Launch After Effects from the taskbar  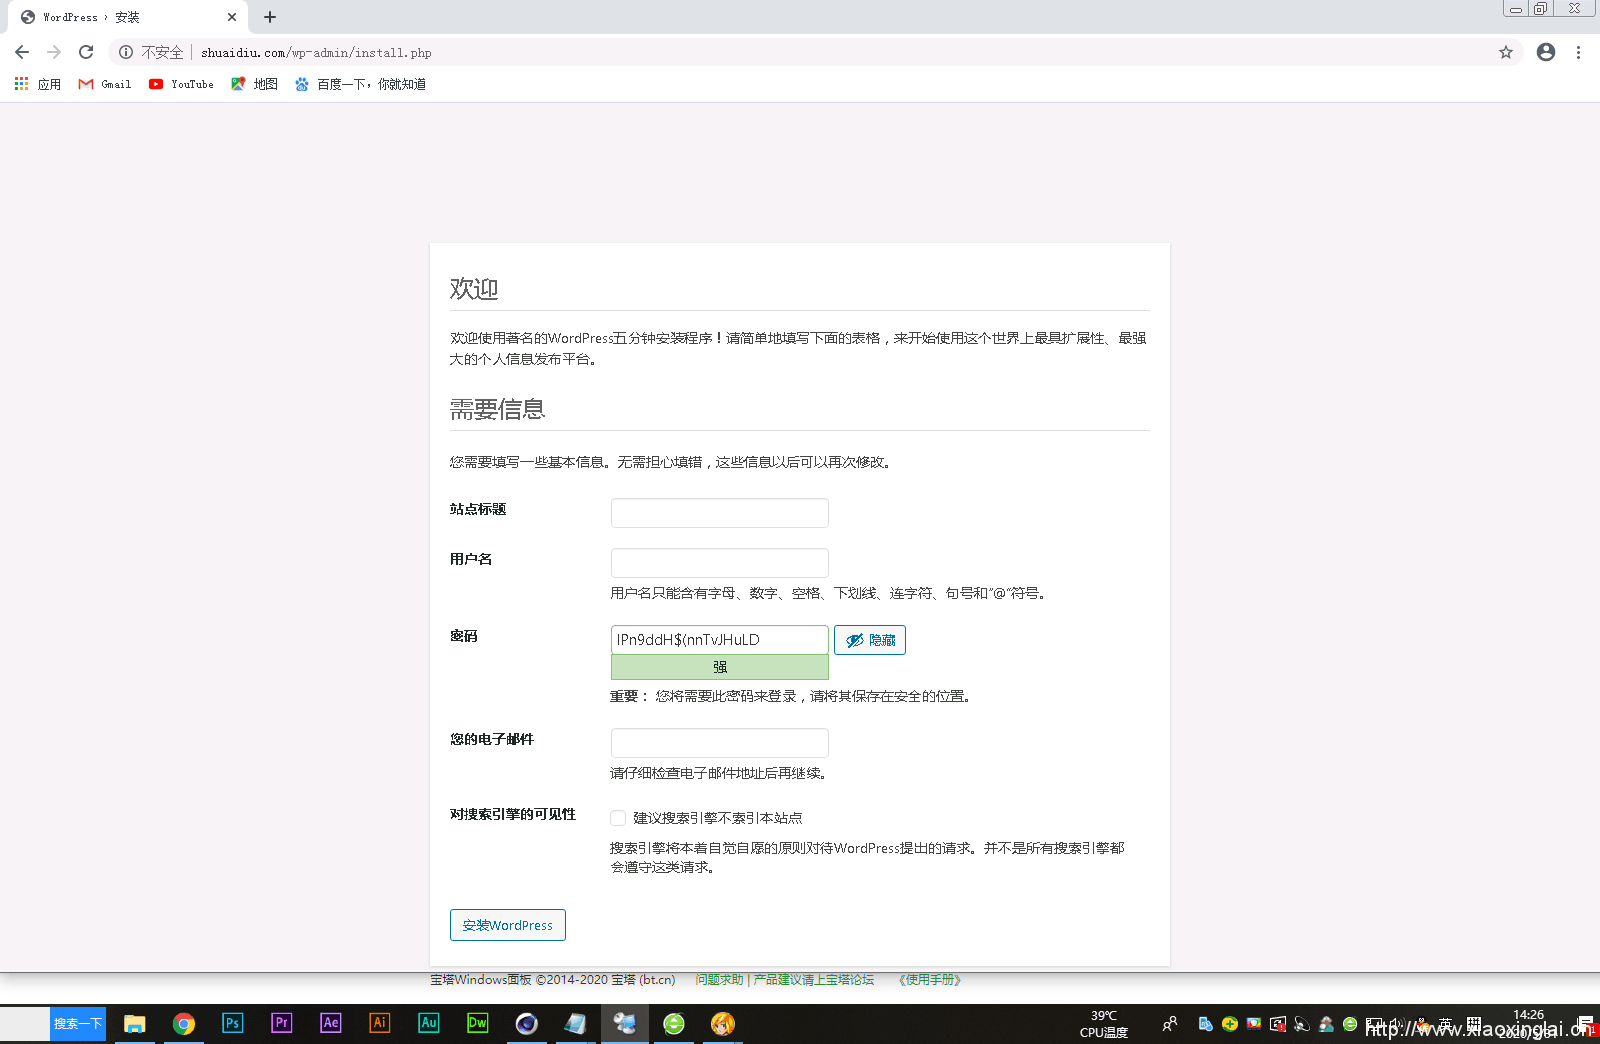point(331,1023)
